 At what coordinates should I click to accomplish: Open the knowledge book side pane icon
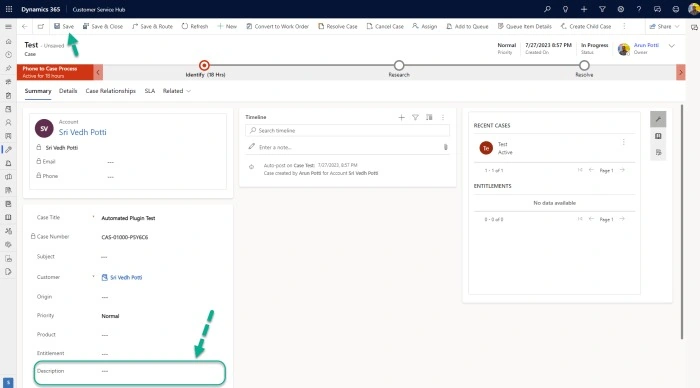tap(658, 136)
